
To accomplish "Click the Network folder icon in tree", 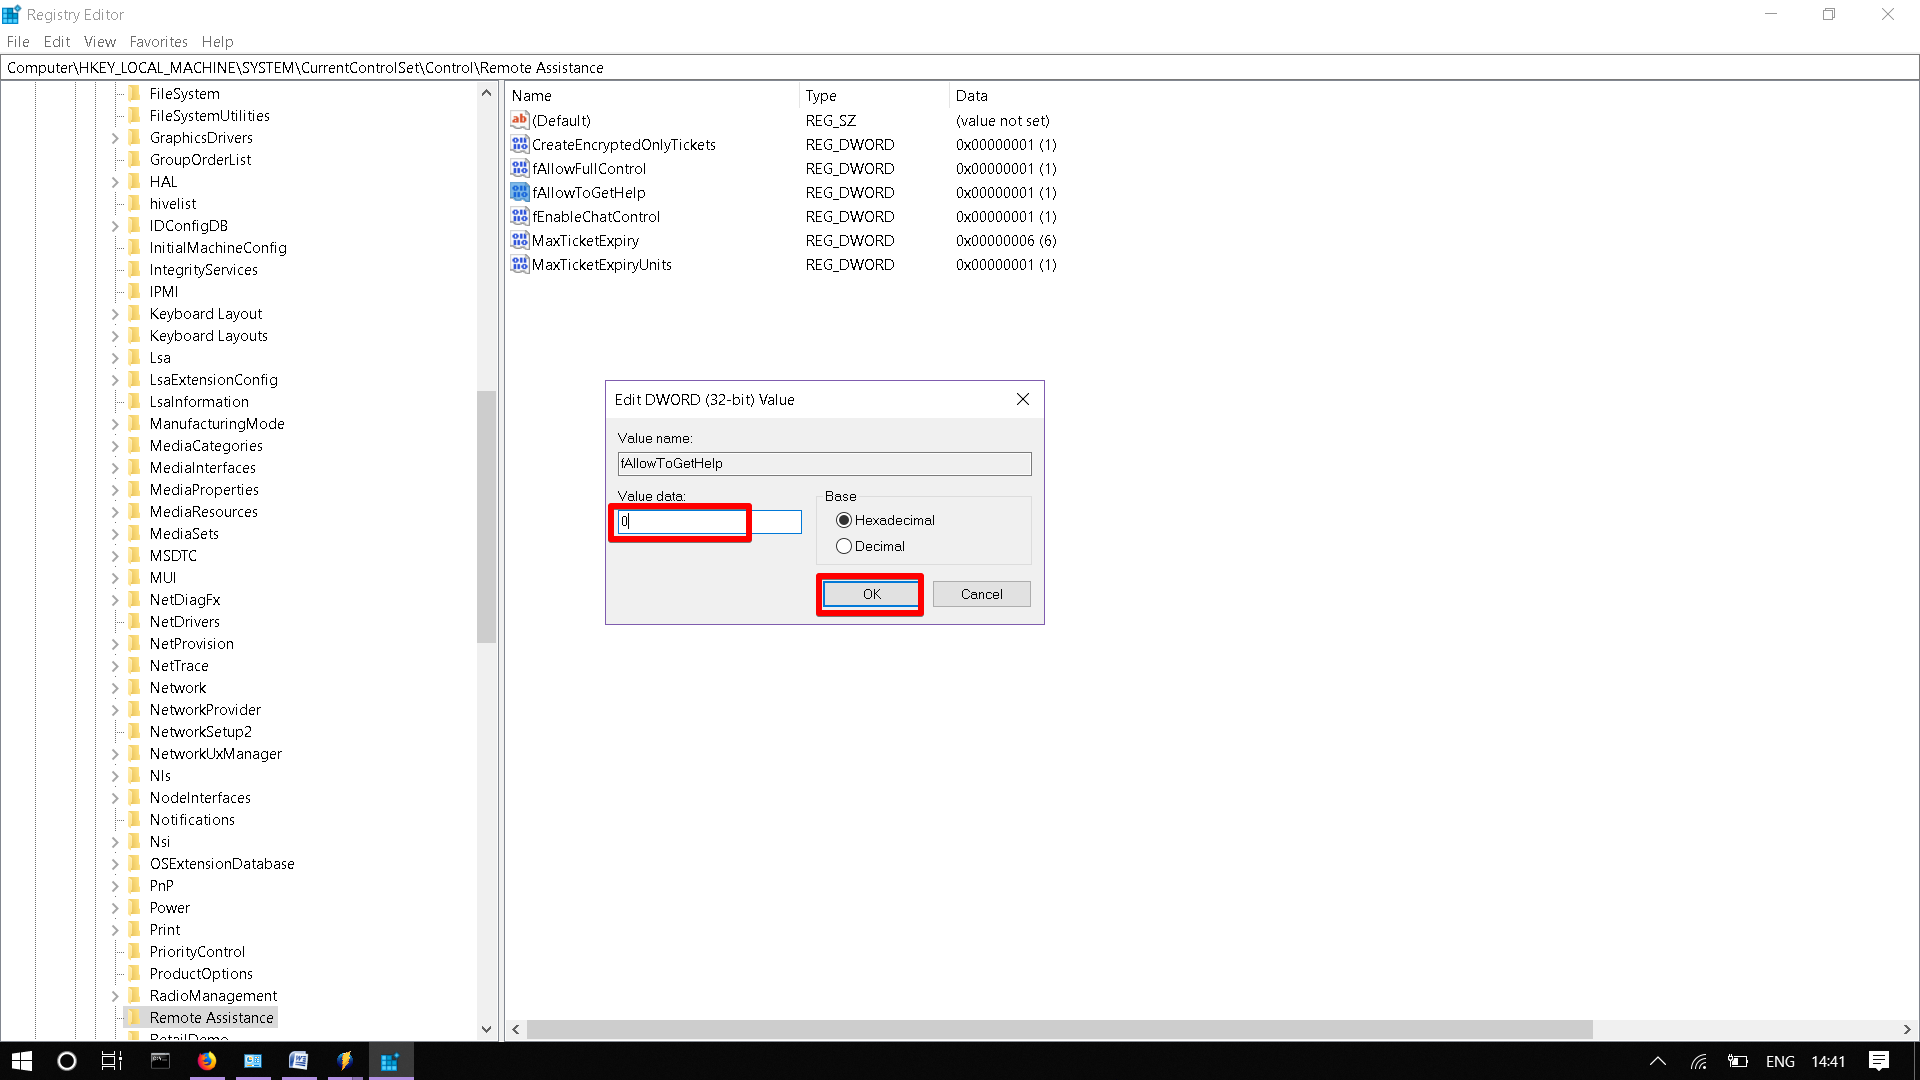I will coord(135,687).
